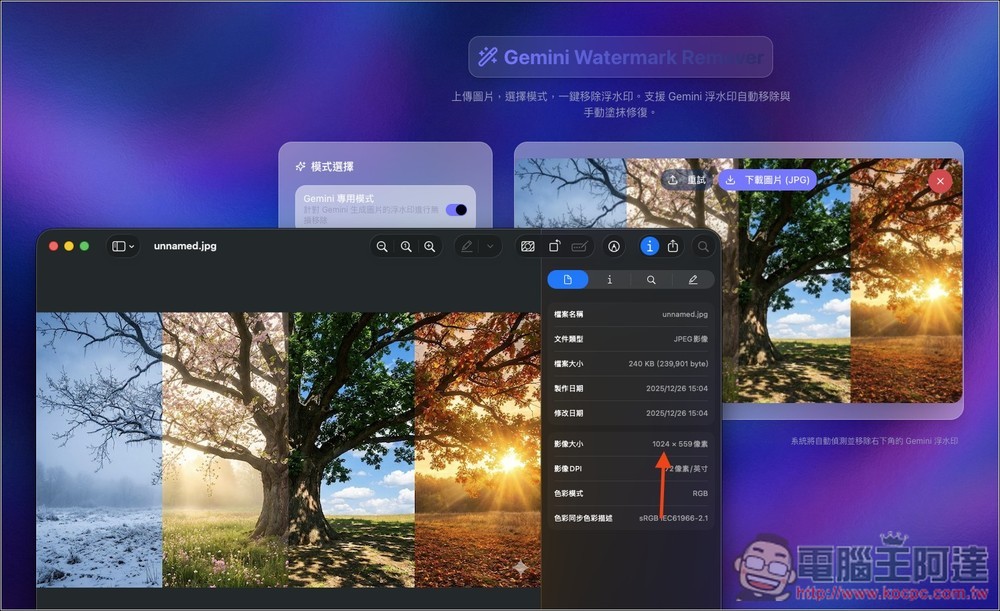Switch to the More Info inspector tab
The height and width of the screenshot is (611, 1000).
point(609,279)
